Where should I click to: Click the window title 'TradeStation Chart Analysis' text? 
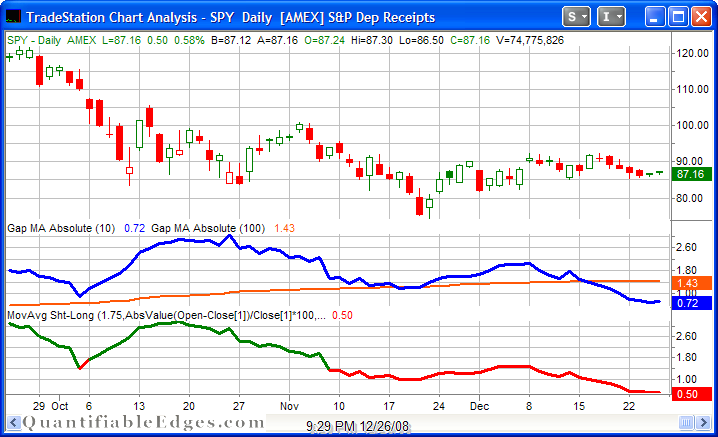click(x=112, y=17)
